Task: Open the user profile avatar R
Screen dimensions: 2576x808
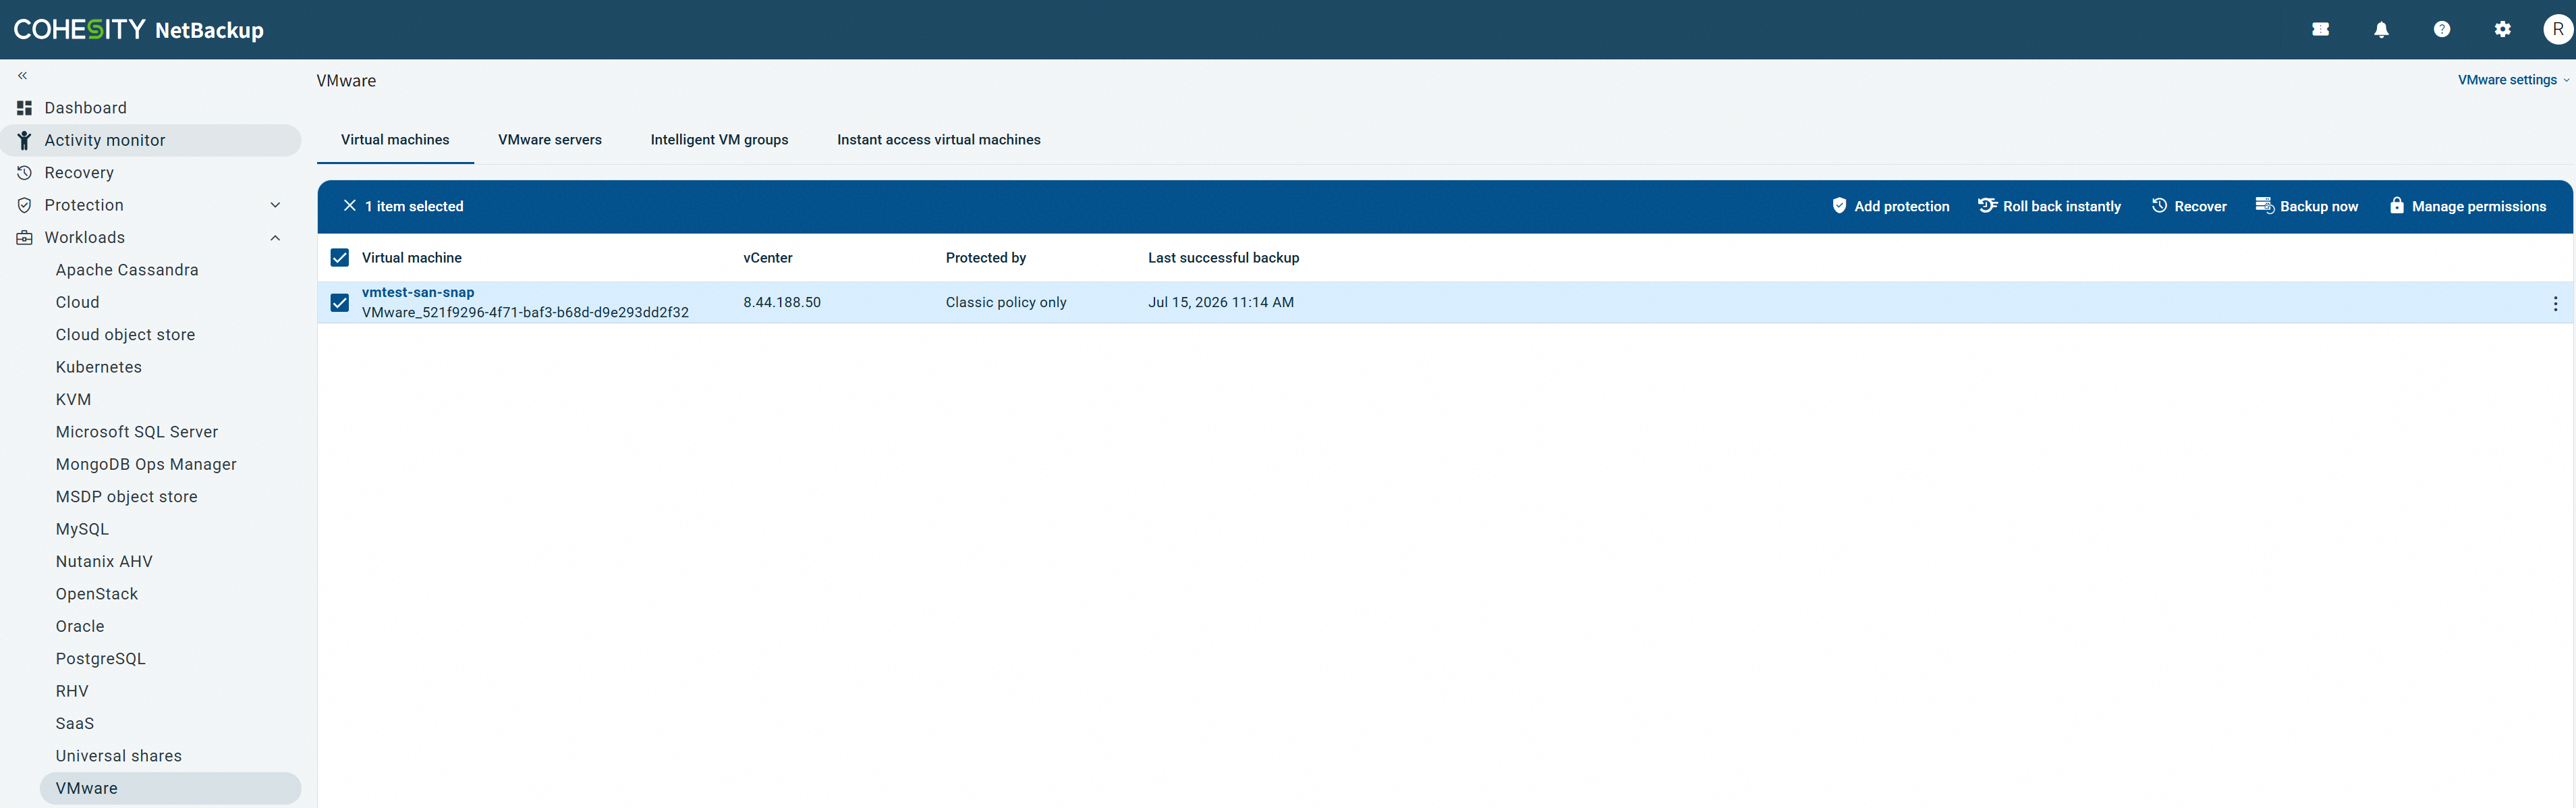Action: point(2557,29)
